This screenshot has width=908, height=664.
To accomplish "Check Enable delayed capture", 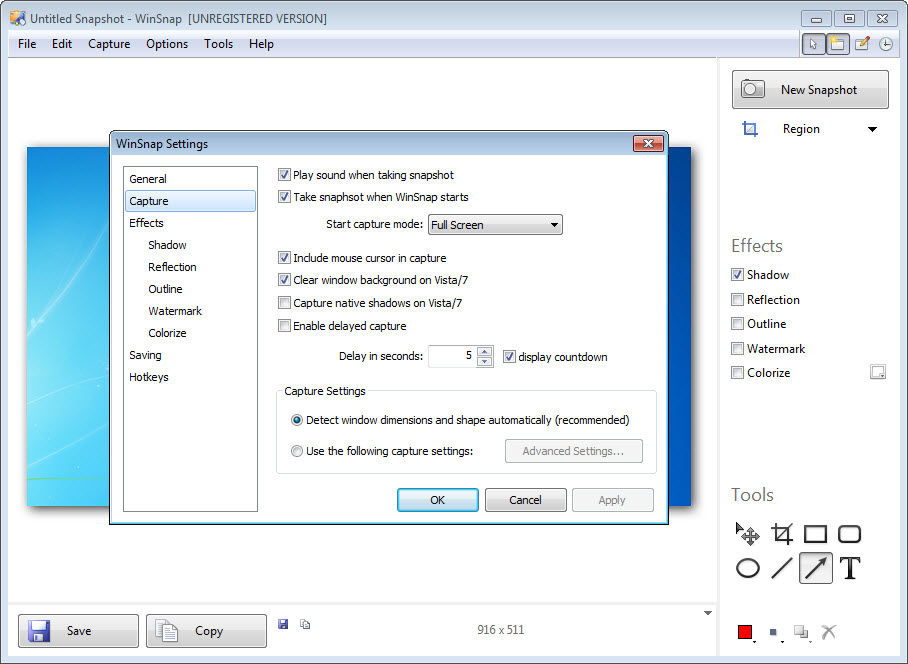I will point(284,326).
